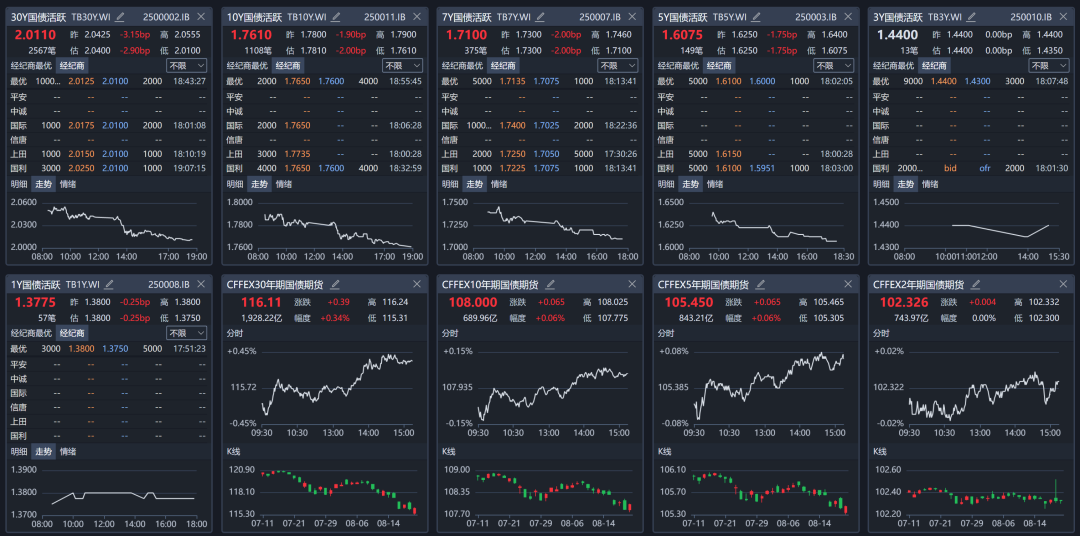Image resolution: width=1080 pixels, height=536 pixels.
Task: Open the 情绪 tab in 30Y panel
Action: pyautogui.click(x=68, y=184)
